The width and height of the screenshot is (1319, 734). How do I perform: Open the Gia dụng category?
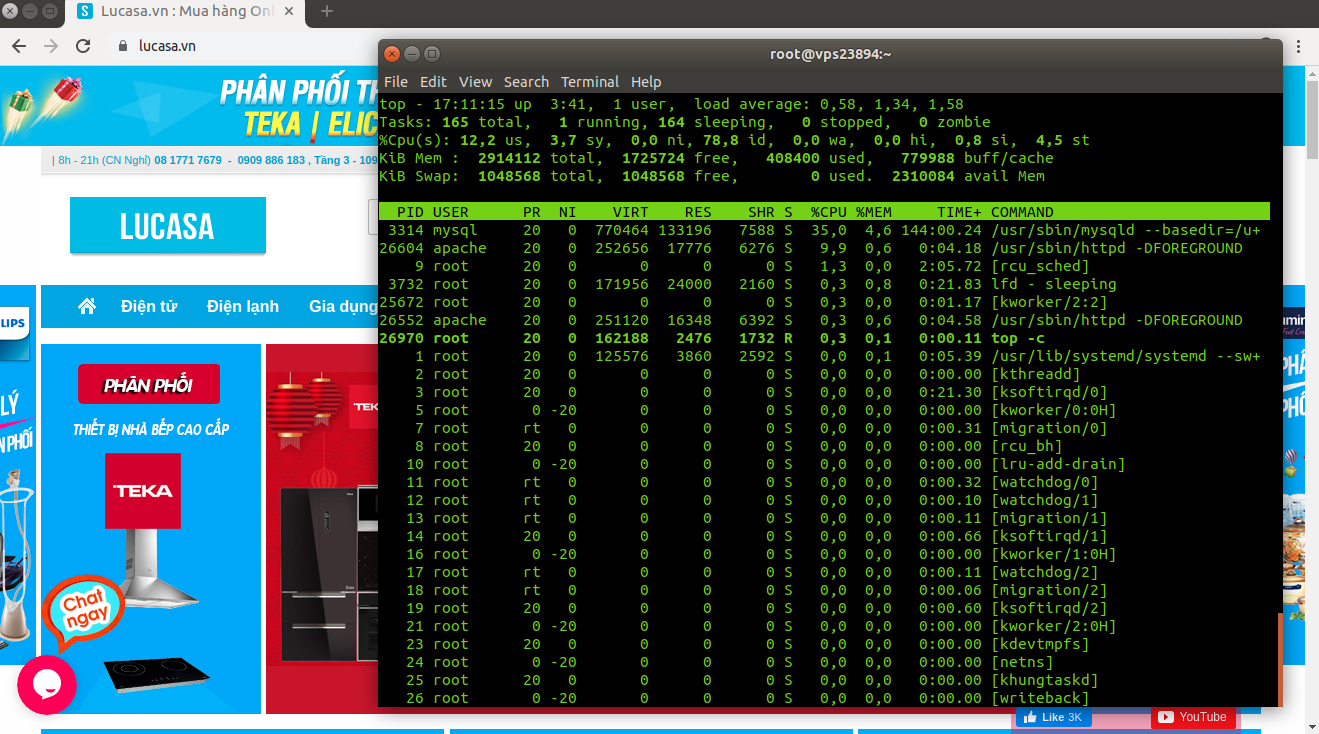343,306
